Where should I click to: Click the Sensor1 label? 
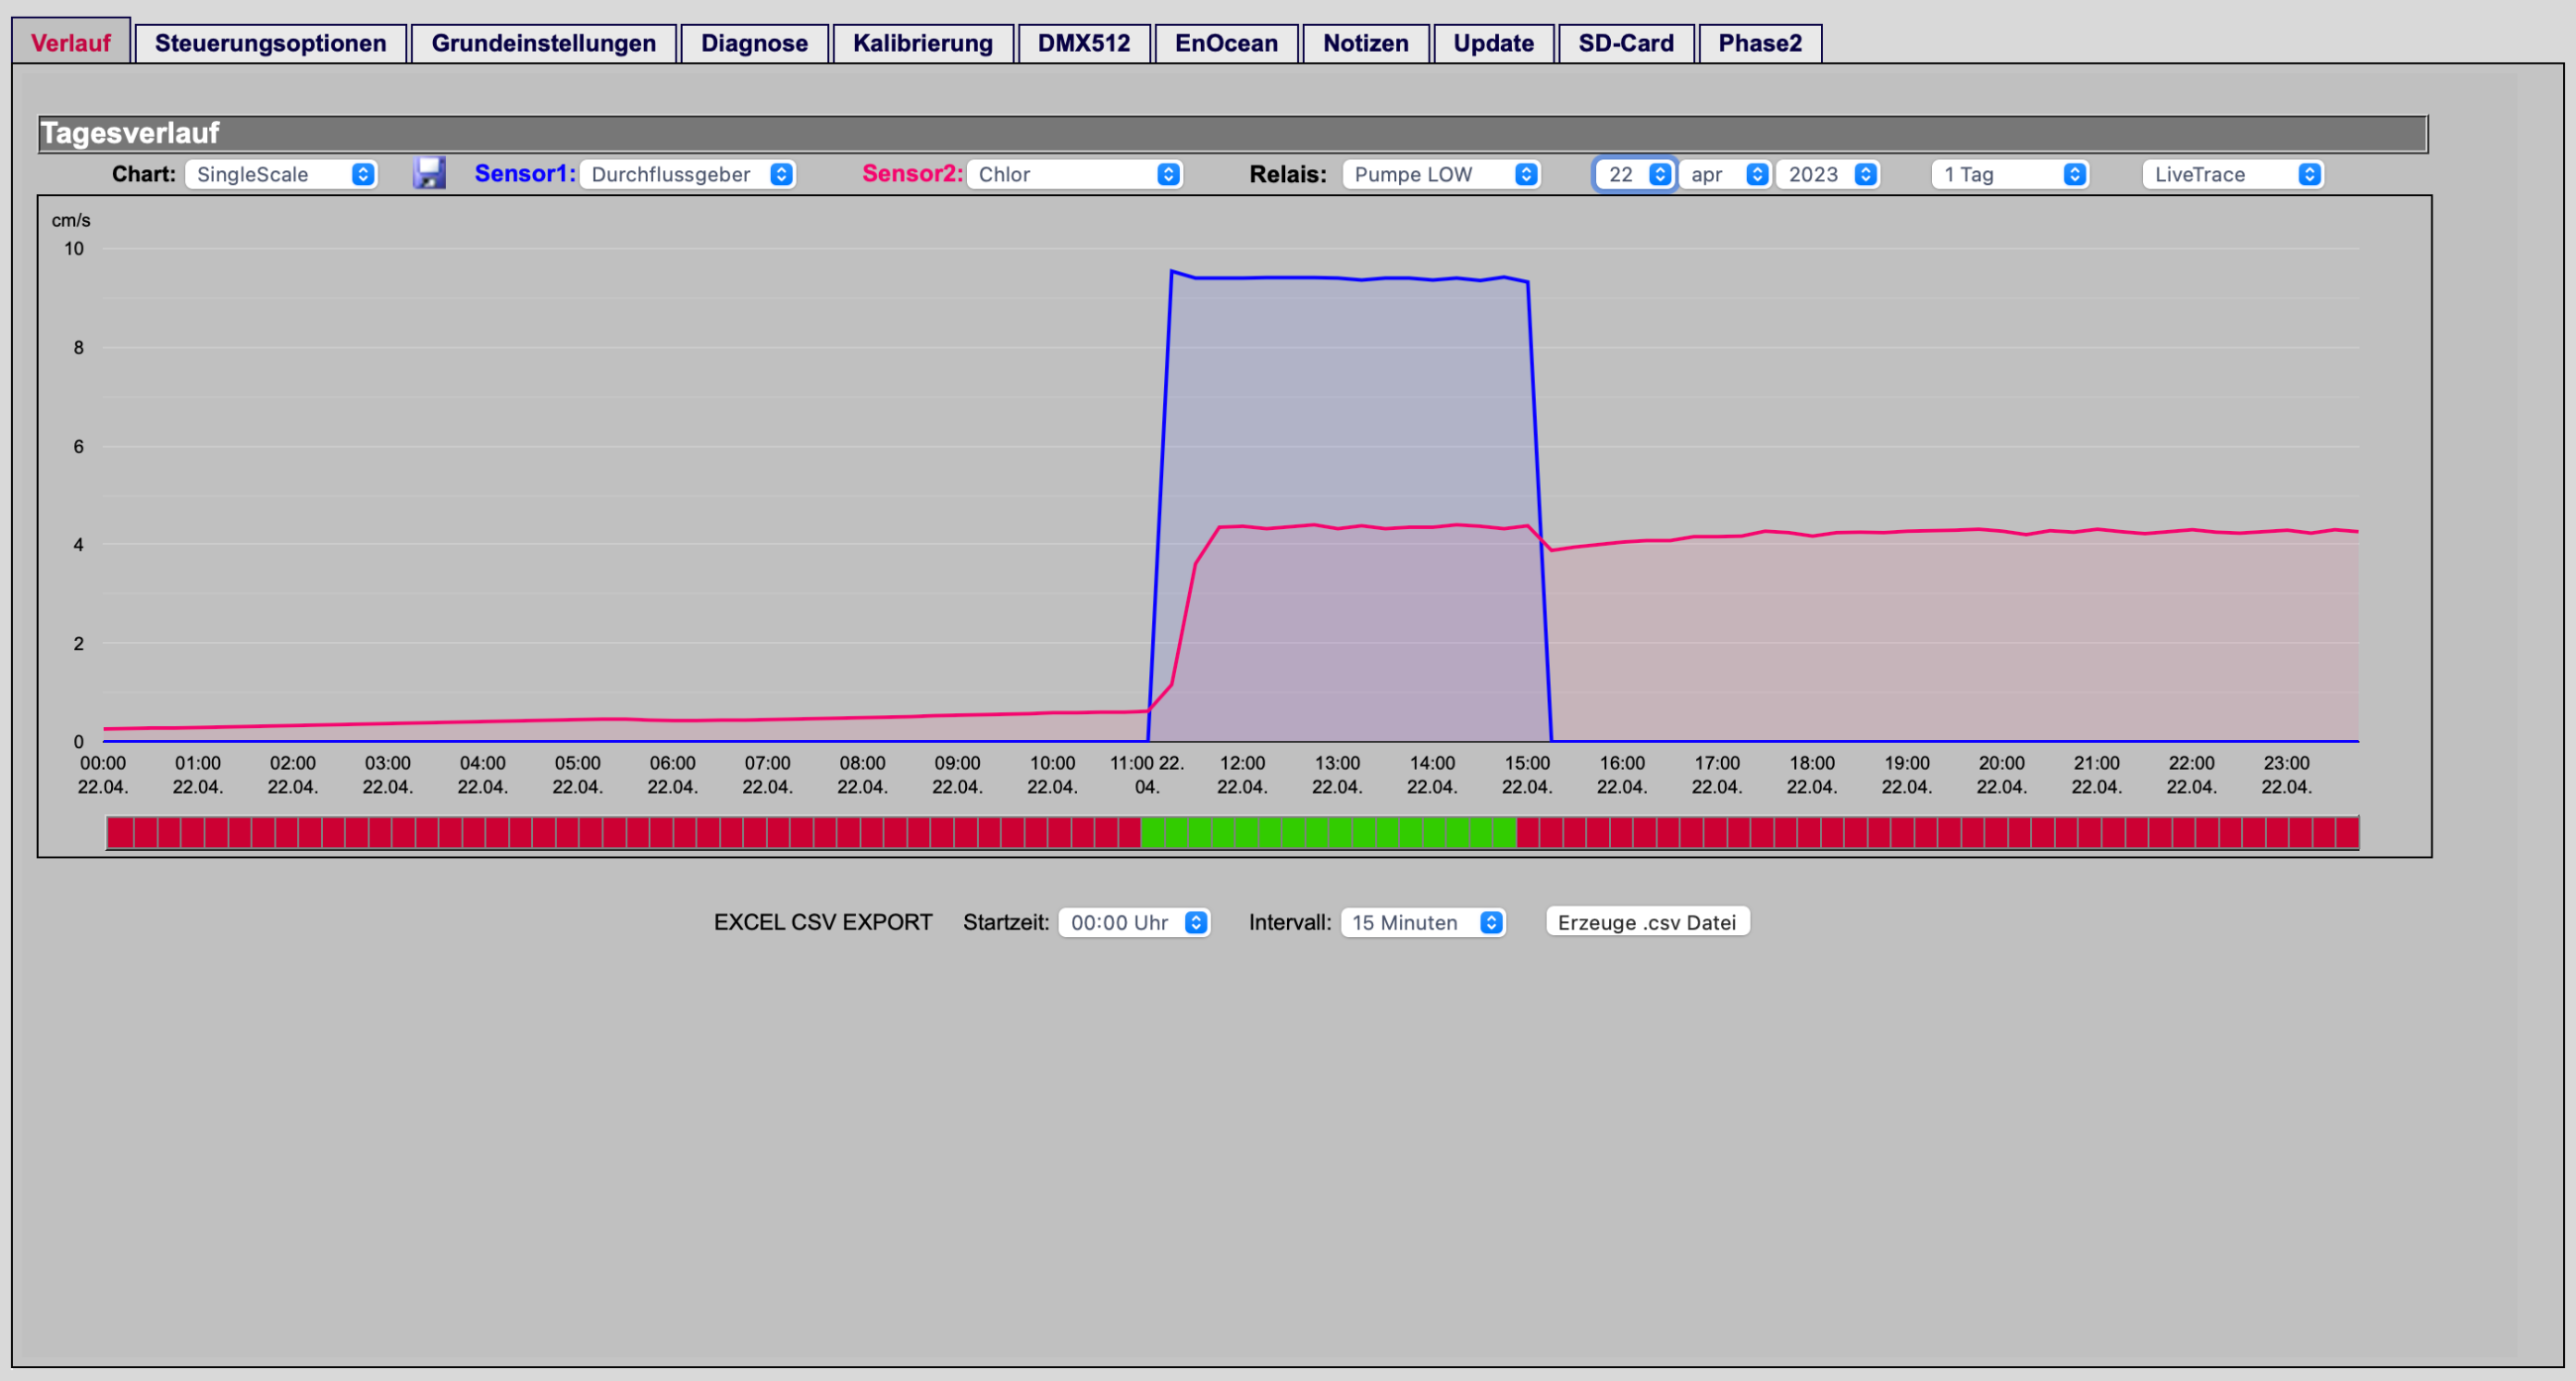click(525, 173)
